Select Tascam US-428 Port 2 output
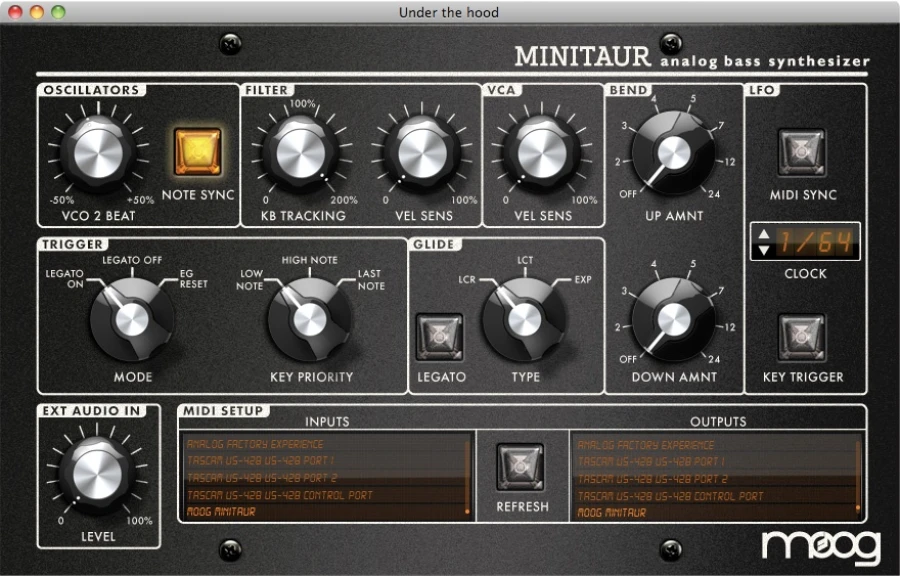This screenshot has height=576, width=900. pos(716,478)
